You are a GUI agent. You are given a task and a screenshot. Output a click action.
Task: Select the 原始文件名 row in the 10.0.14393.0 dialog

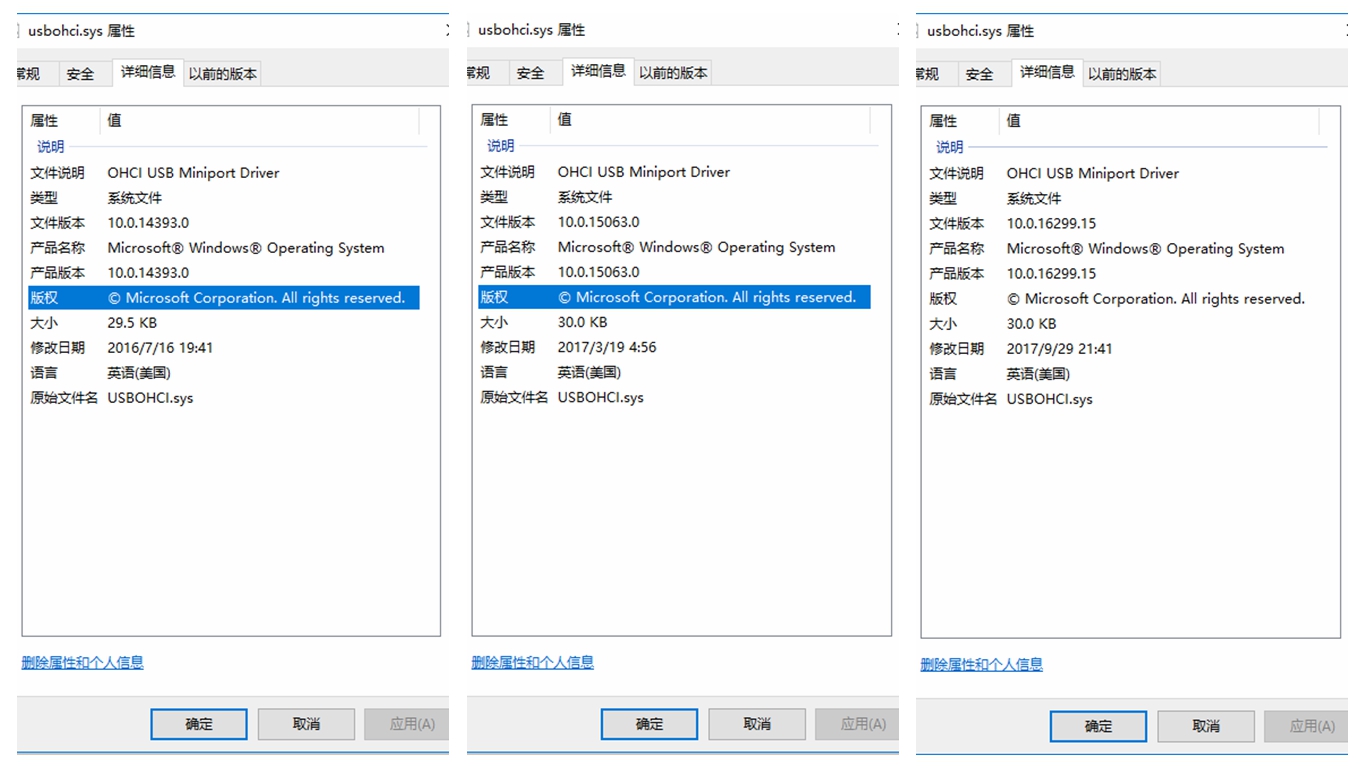tap(224, 398)
